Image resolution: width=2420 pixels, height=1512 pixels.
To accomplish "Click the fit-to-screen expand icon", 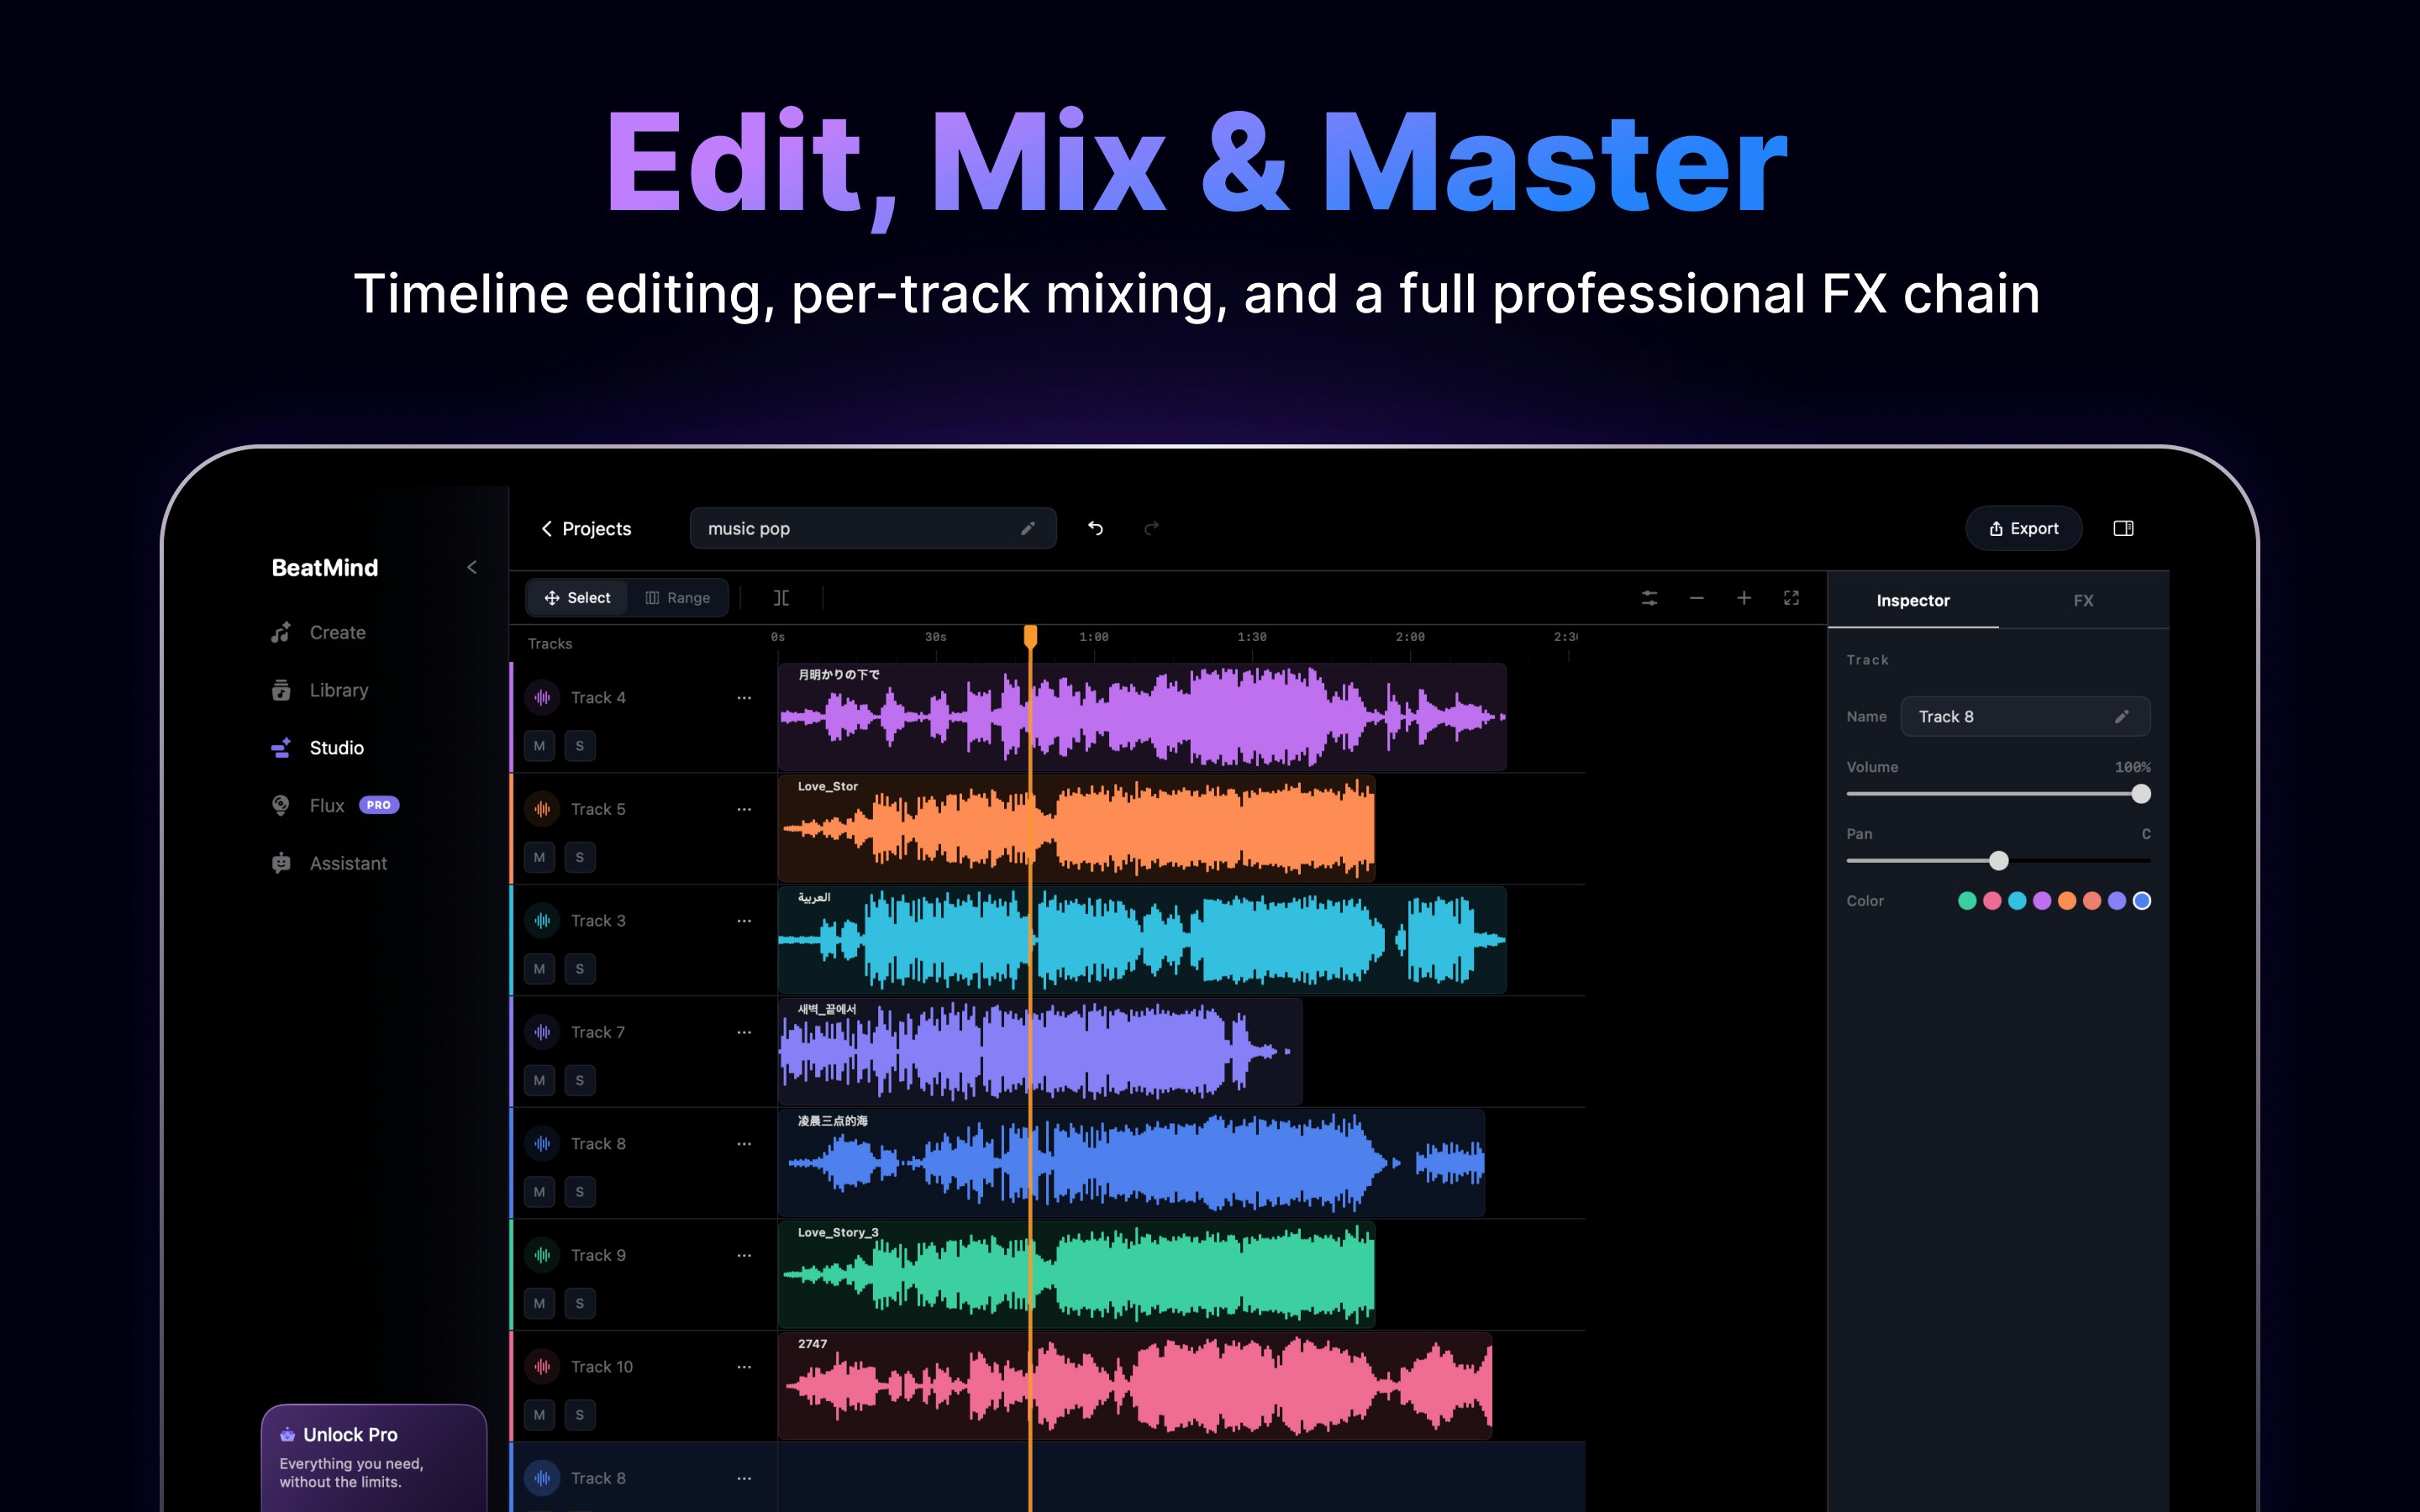I will (x=1791, y=598).
